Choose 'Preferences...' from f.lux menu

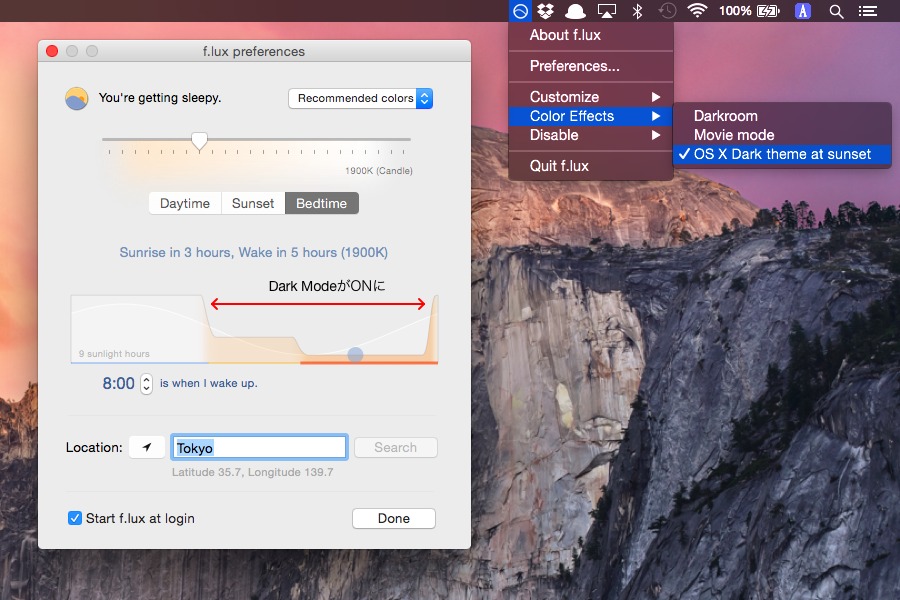[591, 66]
